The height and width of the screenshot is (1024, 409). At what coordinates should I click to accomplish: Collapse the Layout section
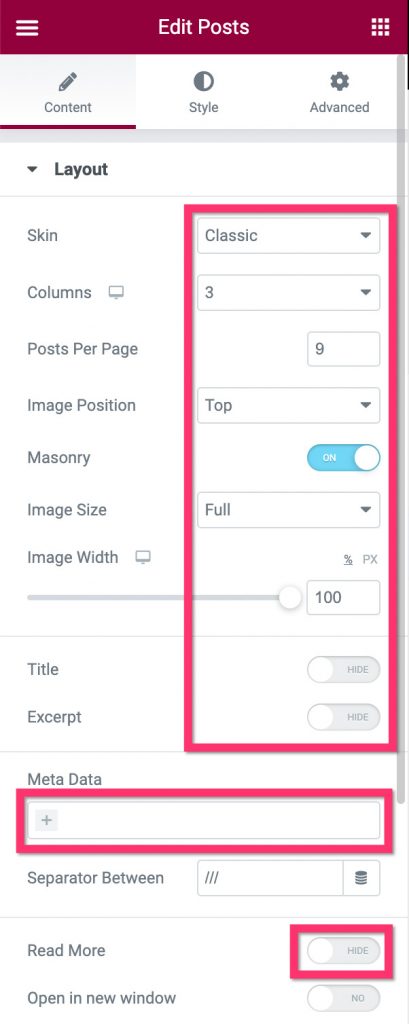[67, 170]
